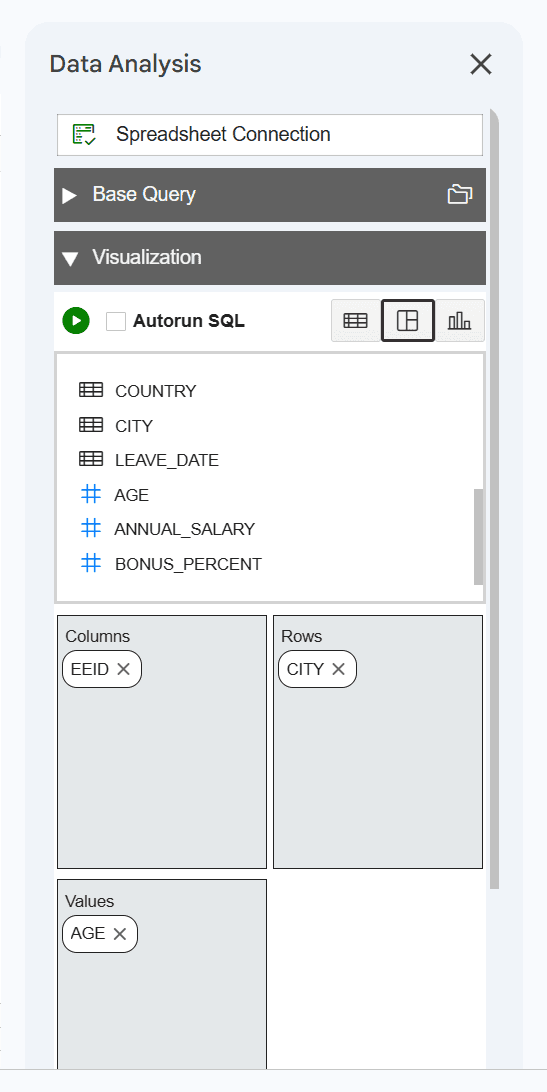Select the AGE field in list
Screen dimensions: 547x1092
[x=132, y=495]
